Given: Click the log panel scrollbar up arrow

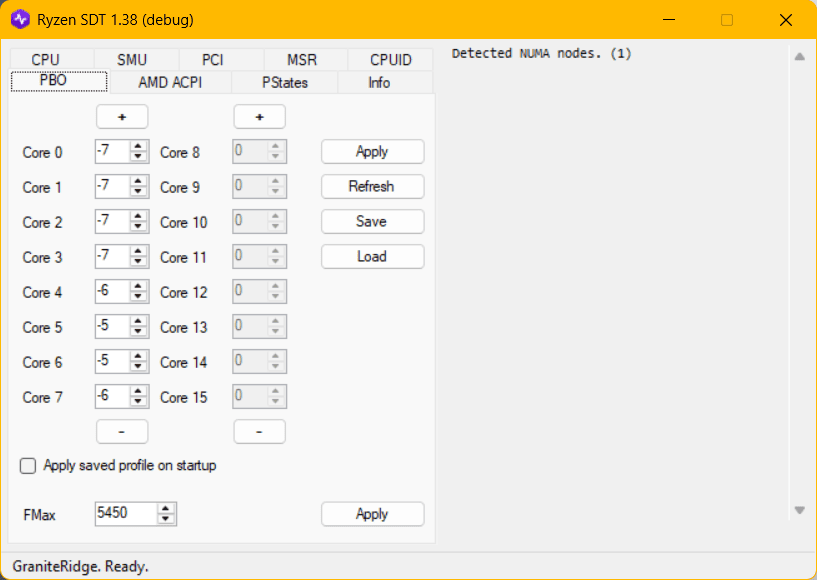Looking at the screenshot, I should point(800,56).
